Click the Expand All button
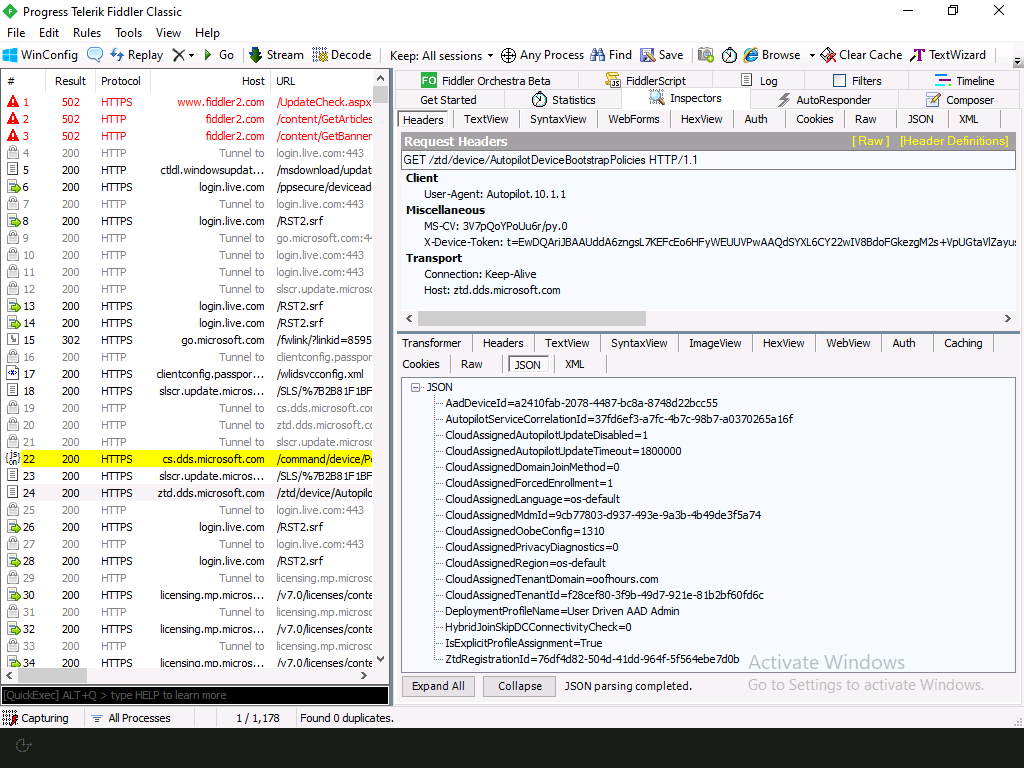 click(438, 686)
